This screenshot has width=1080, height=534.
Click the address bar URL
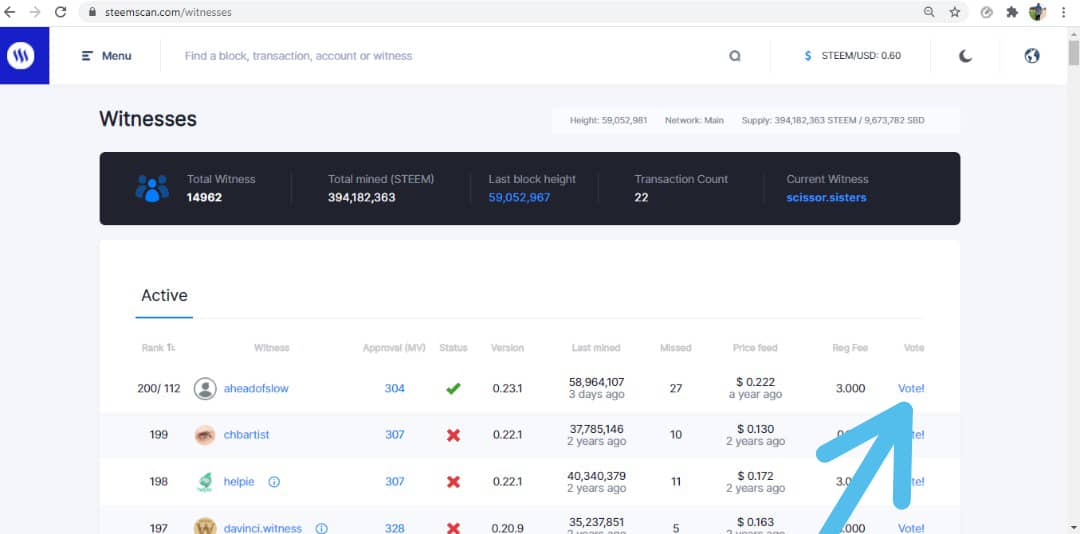click(167, 12)
